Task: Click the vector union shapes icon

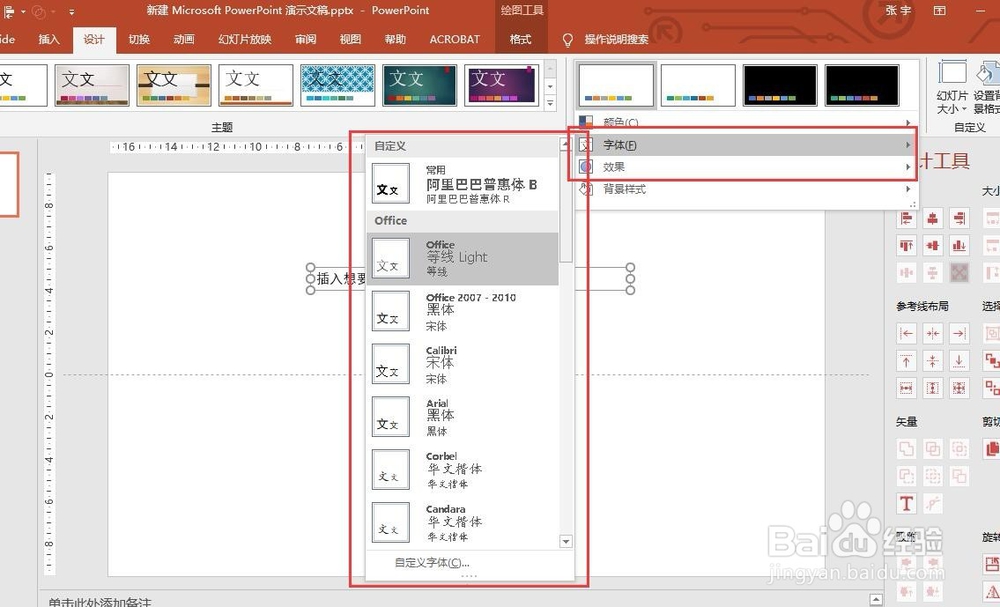Action: tap(906, 448)
